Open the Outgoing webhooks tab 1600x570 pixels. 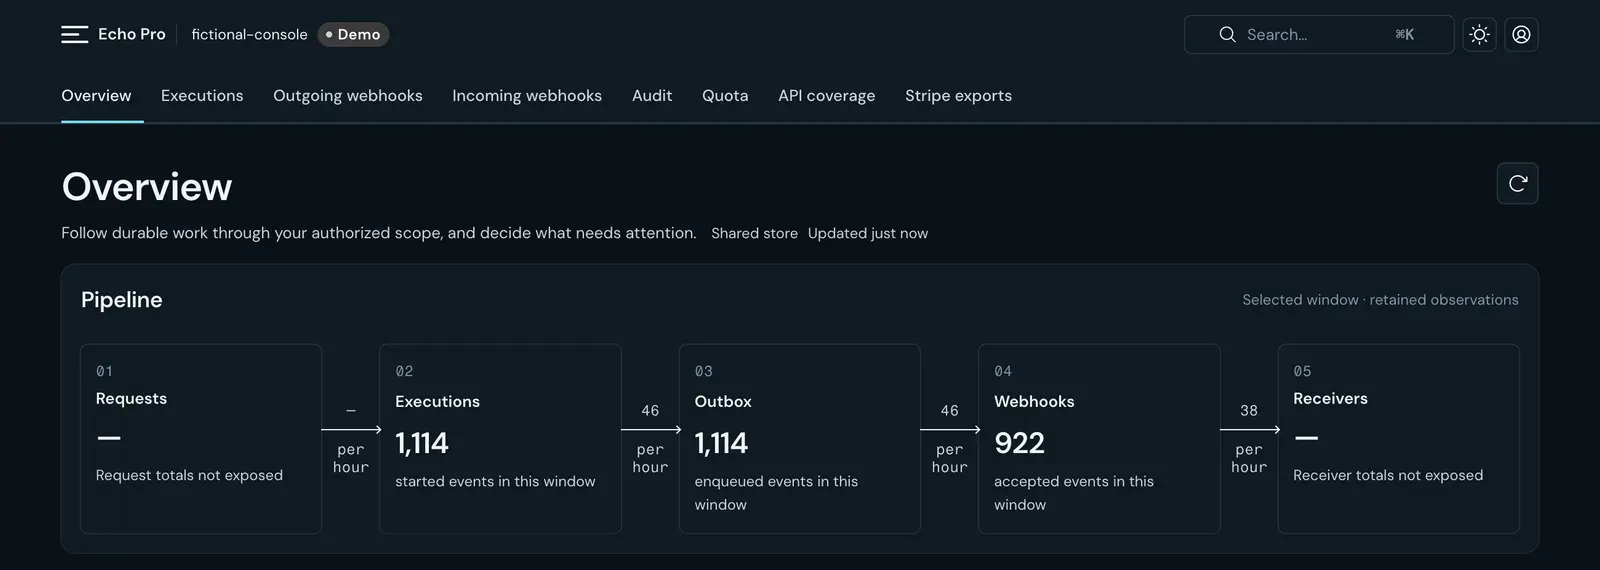coord(348,95)
